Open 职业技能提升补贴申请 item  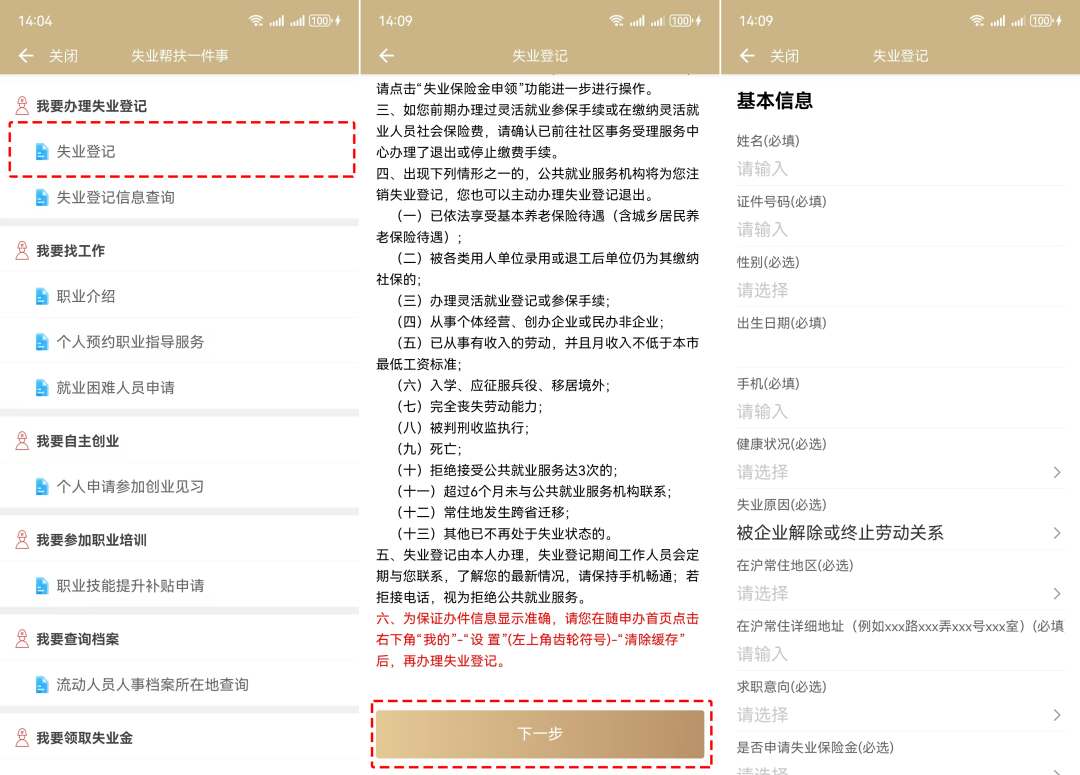[x=130, y=586]
